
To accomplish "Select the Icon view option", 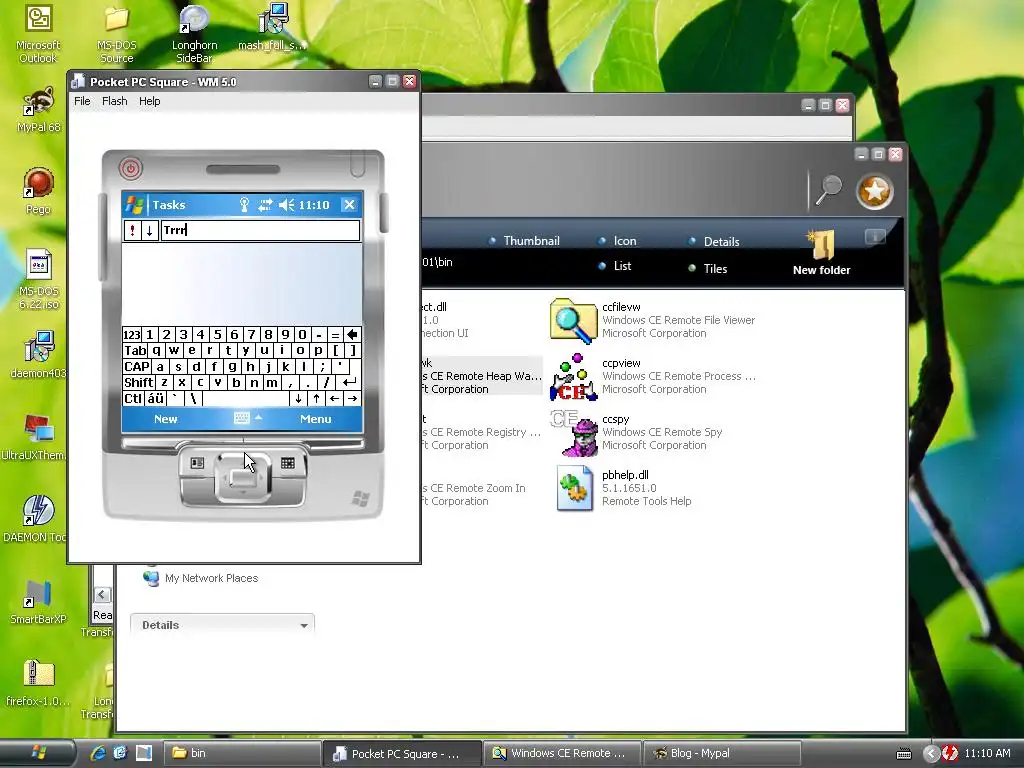I will coord(618,241).
